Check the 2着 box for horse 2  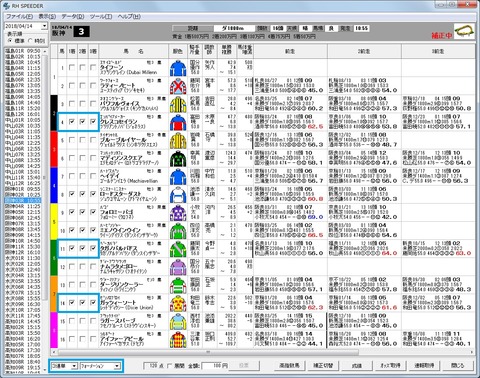pyautogui.click(x=82, y=86)
